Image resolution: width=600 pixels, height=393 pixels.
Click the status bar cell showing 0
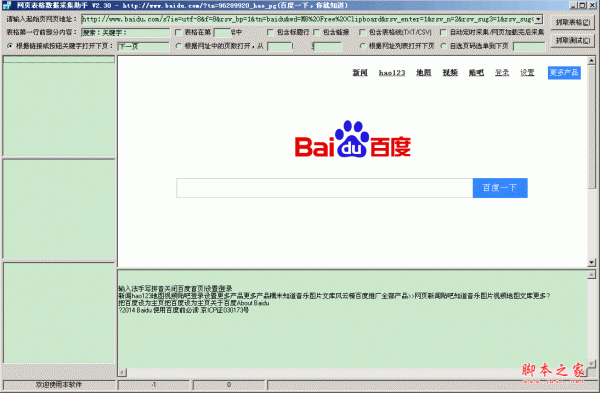pos(228,385)
